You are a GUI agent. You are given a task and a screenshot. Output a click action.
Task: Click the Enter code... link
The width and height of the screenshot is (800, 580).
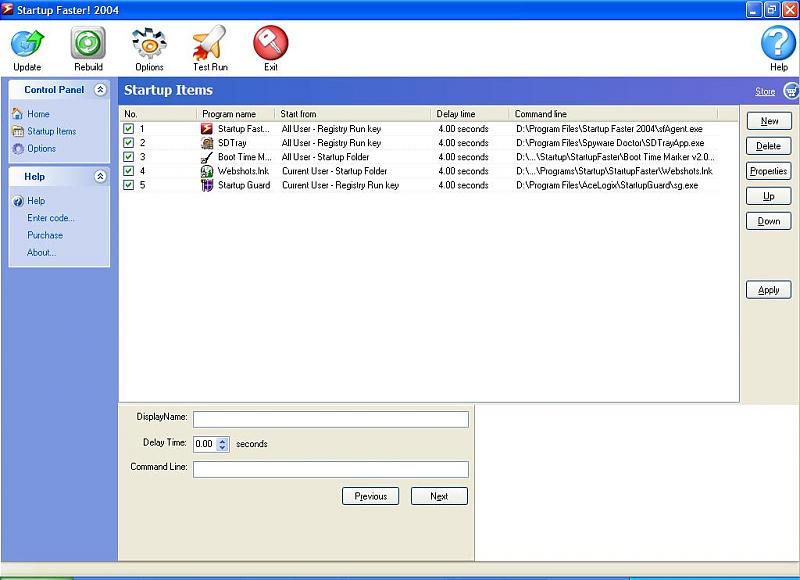tap(51, 218)
